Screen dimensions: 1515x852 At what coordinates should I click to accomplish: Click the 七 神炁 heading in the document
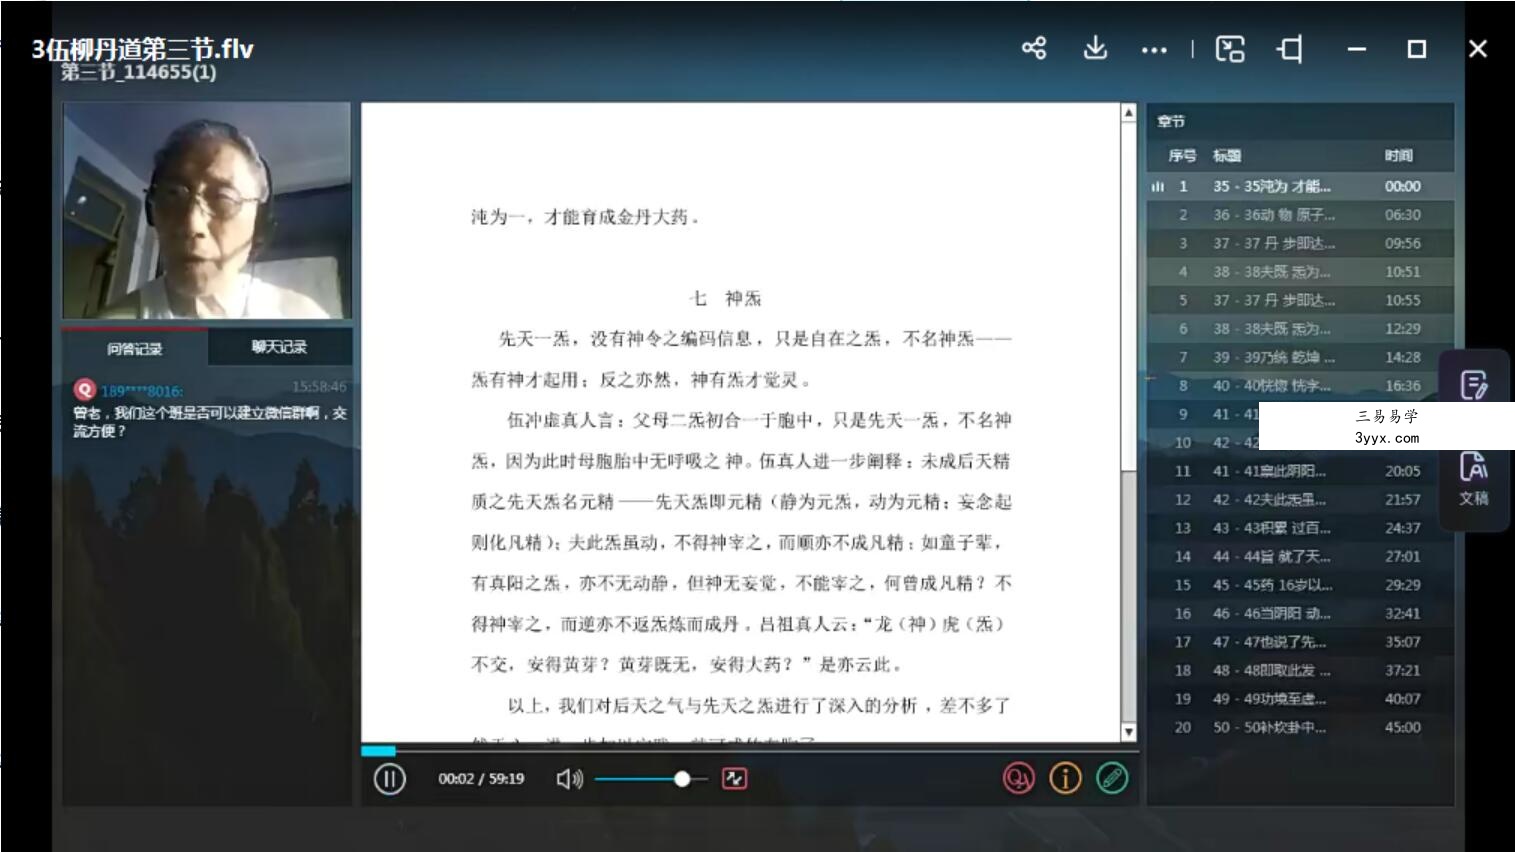click(x=725, y=298)
